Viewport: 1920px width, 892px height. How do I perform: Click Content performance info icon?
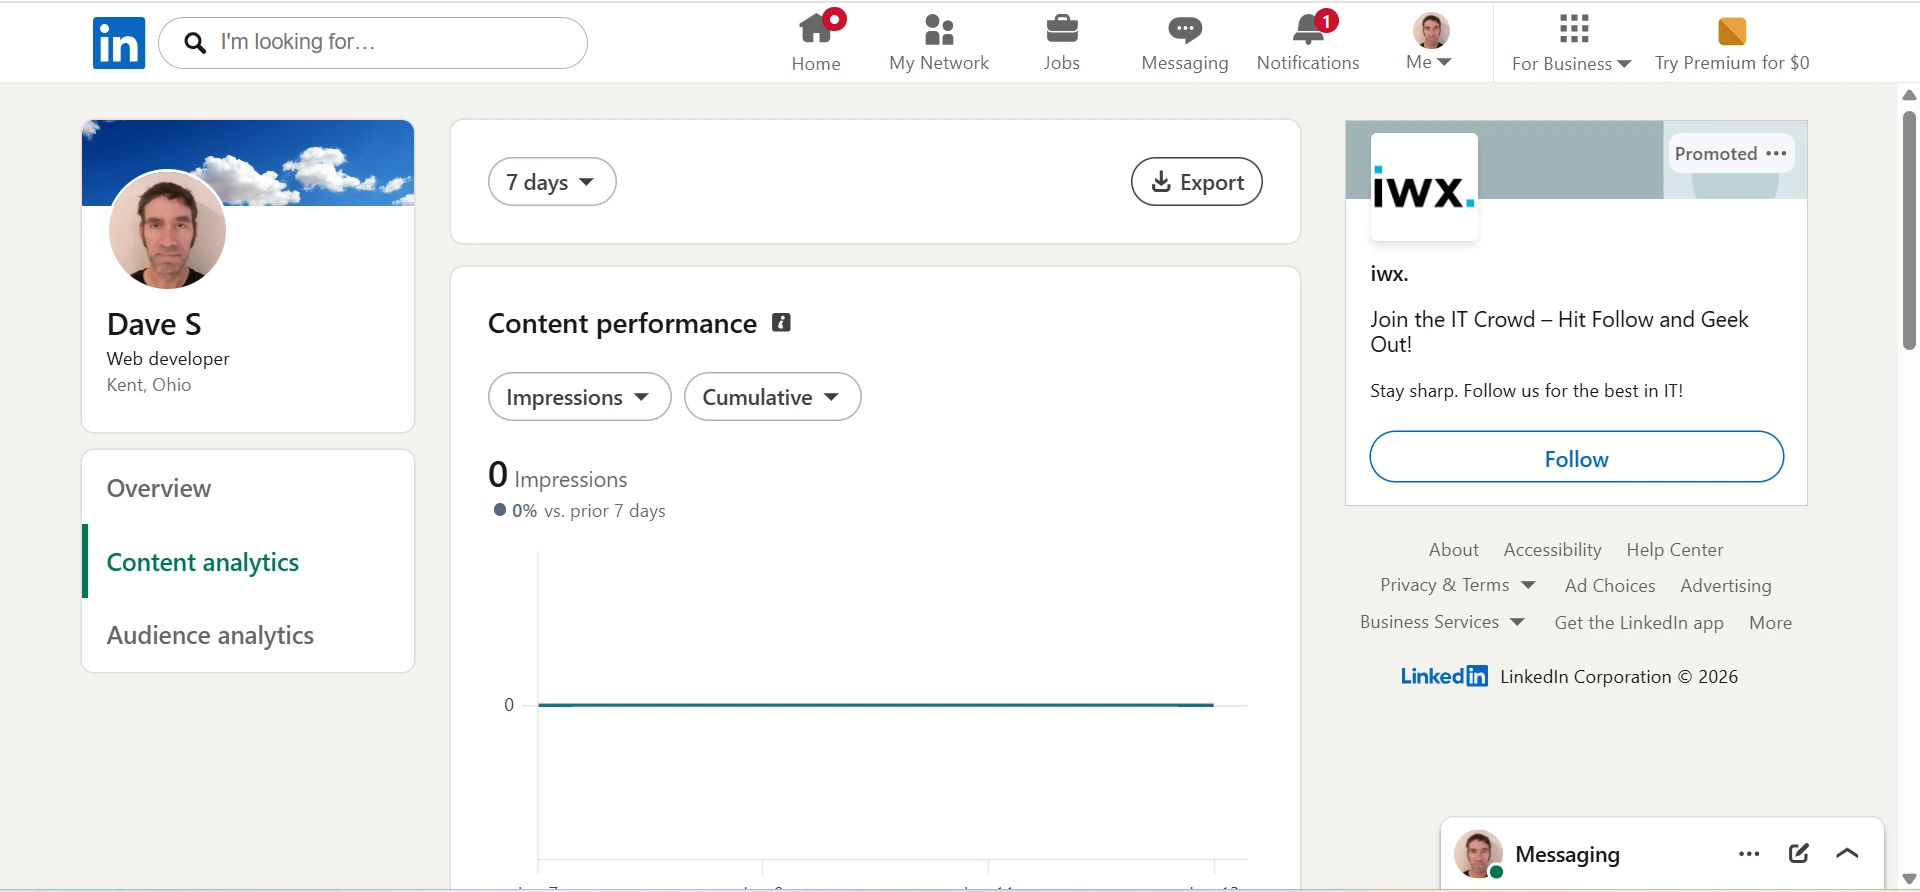pos(782,323)
